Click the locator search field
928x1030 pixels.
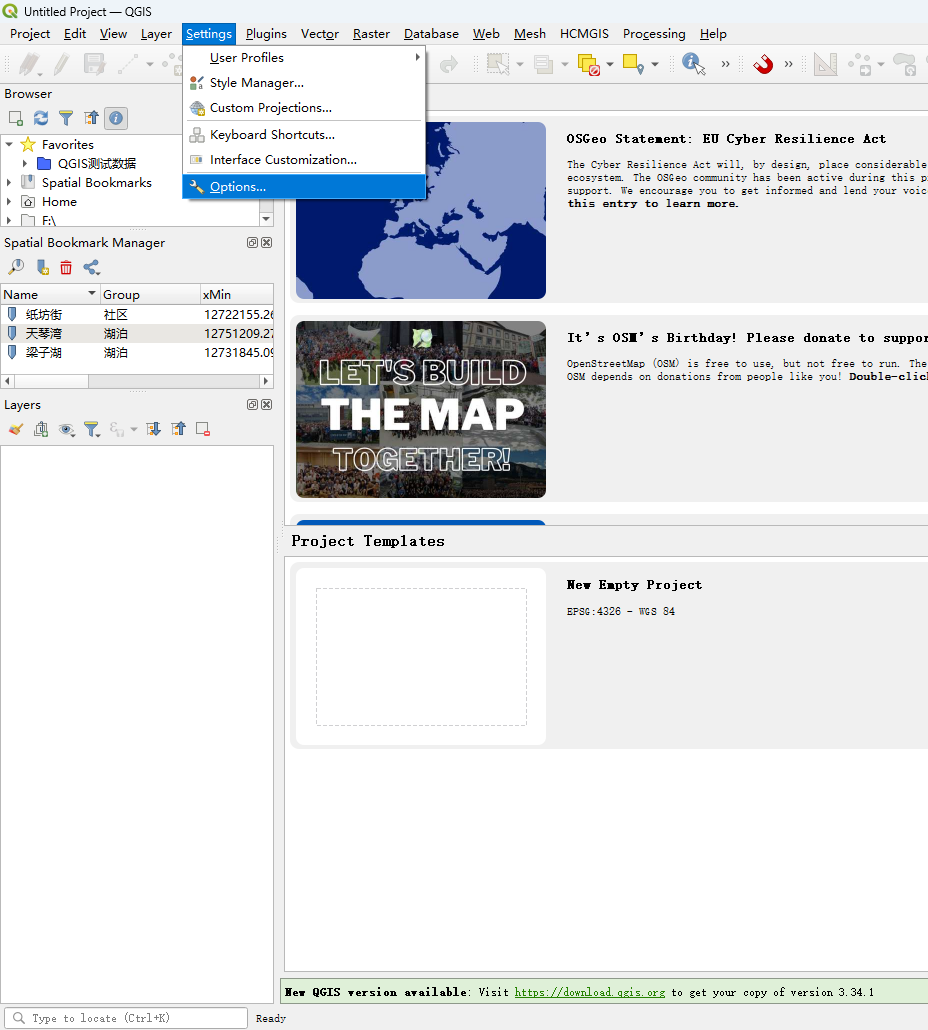[x=126, y=1018]
